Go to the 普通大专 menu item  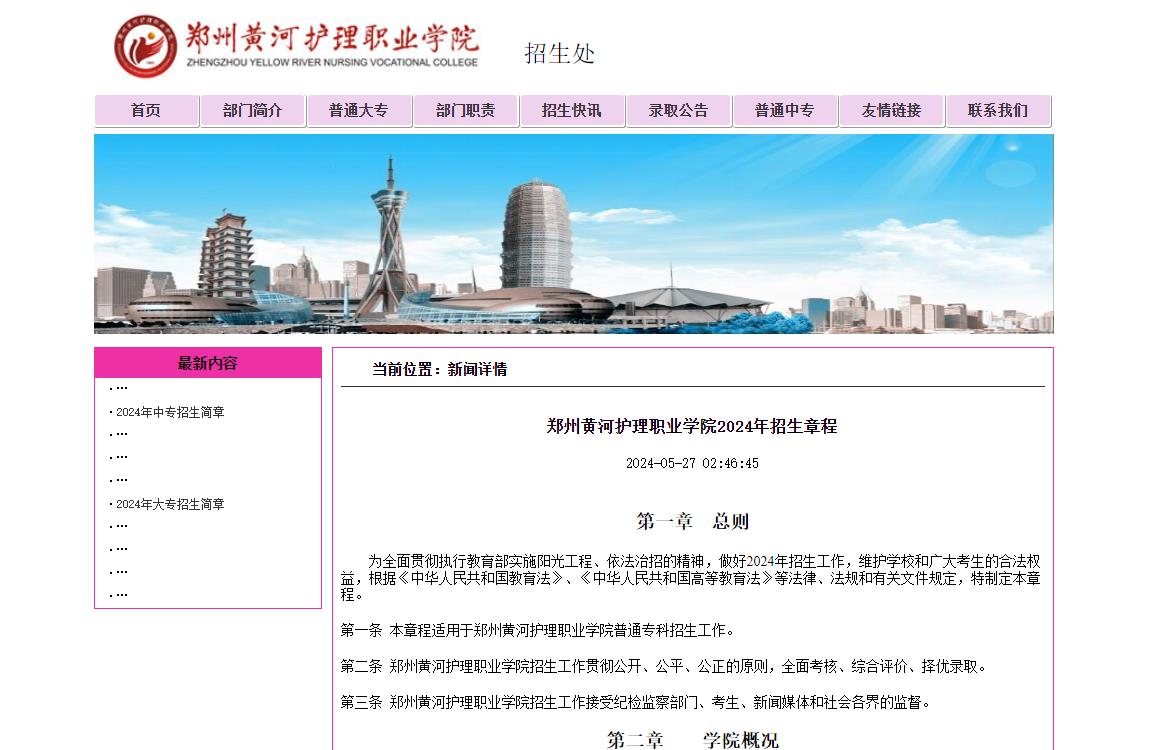pyautogui.click(x=359, y=111)
